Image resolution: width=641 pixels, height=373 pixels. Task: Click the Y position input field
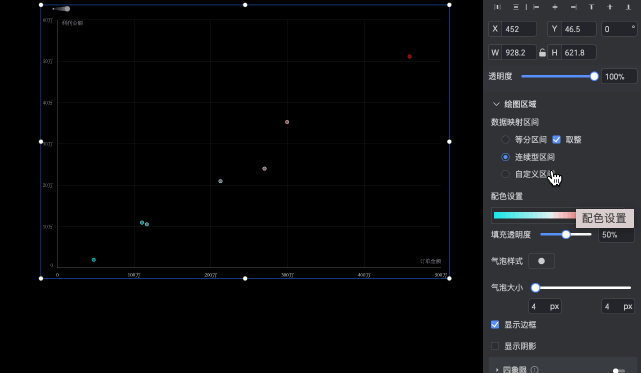572,29
